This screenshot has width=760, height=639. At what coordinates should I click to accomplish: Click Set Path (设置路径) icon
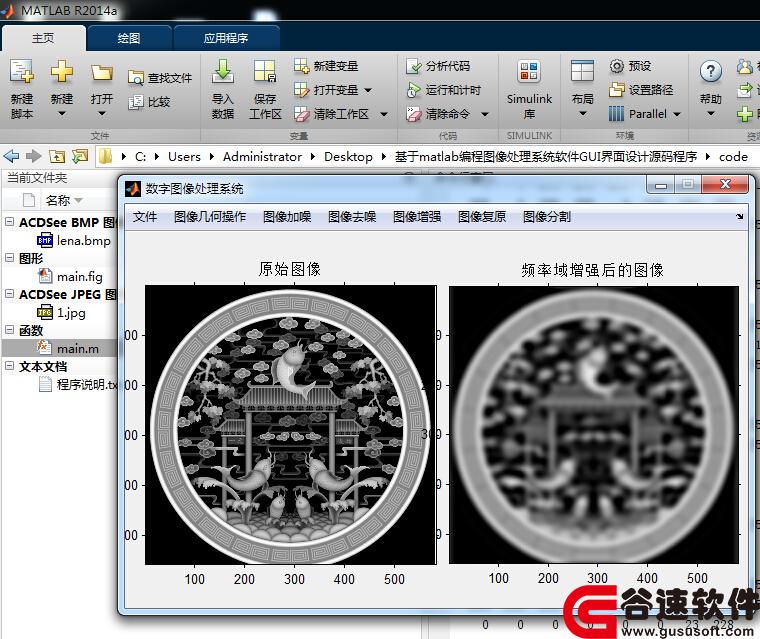[x=617, y=90]
